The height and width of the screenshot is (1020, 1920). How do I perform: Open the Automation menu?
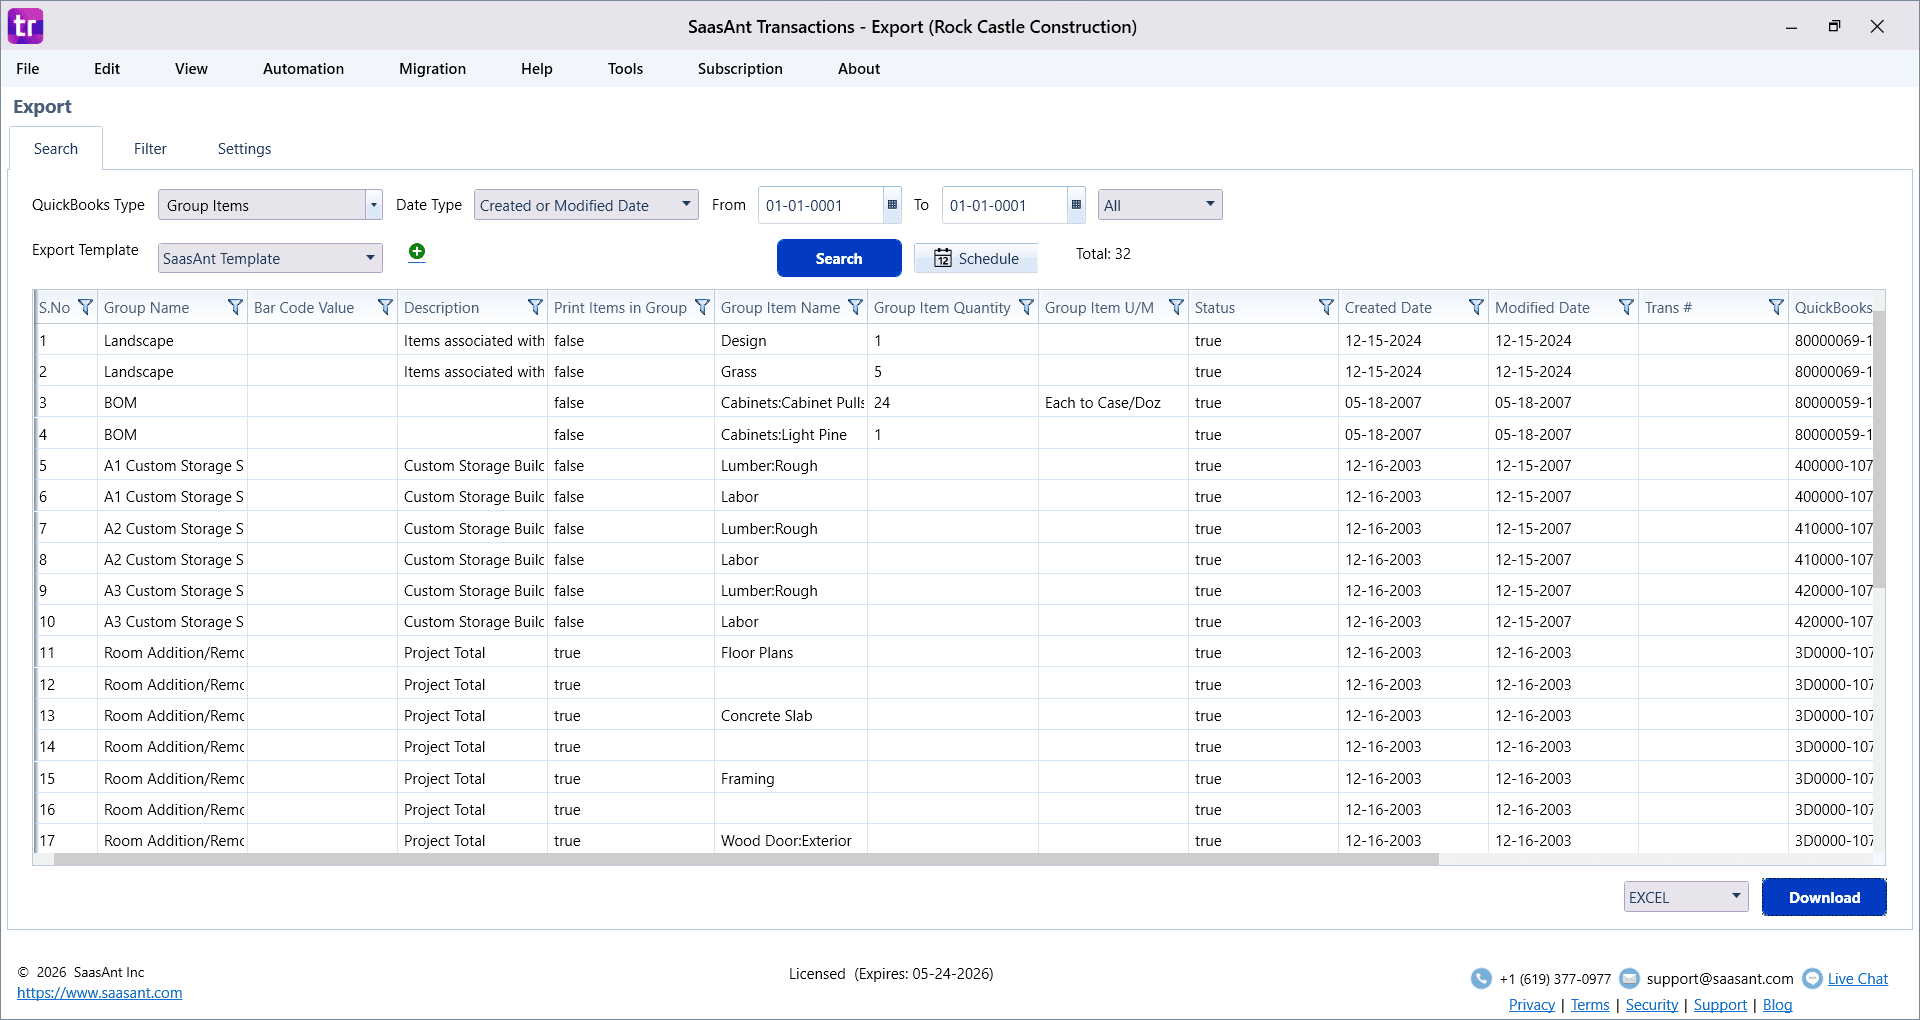click(303, 69)
